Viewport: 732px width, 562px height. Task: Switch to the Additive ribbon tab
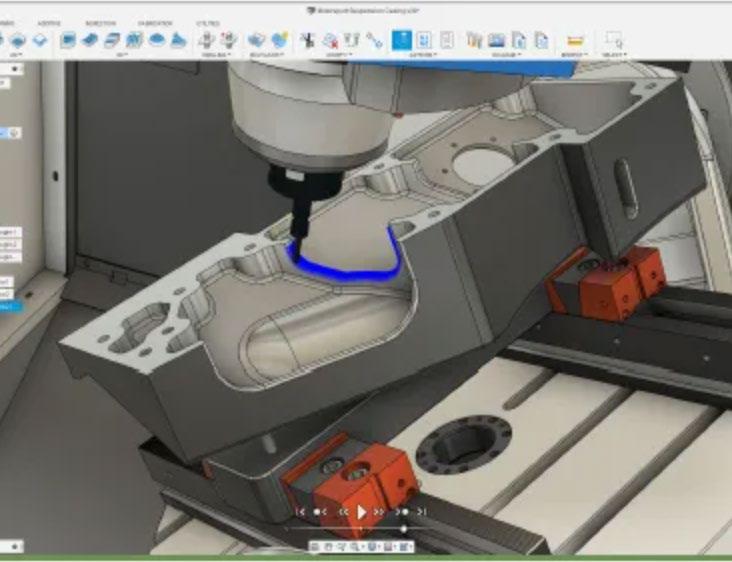[49, 23]
